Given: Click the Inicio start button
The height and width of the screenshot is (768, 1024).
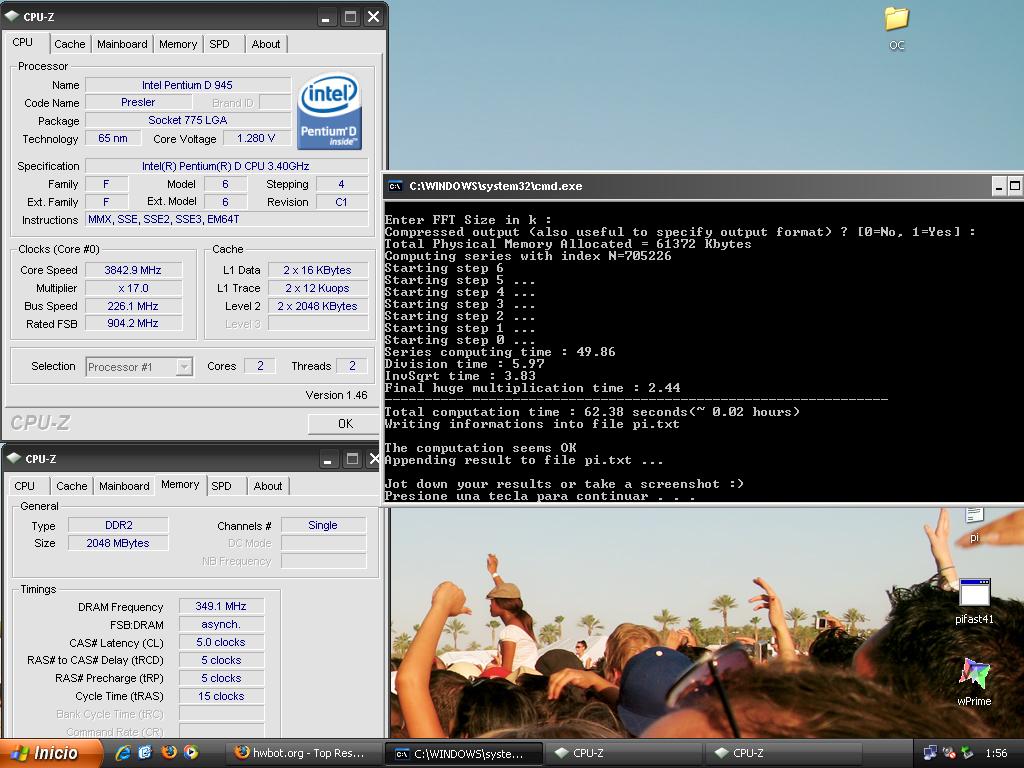Looking at the screenshot, I should [x=51, y=753].
